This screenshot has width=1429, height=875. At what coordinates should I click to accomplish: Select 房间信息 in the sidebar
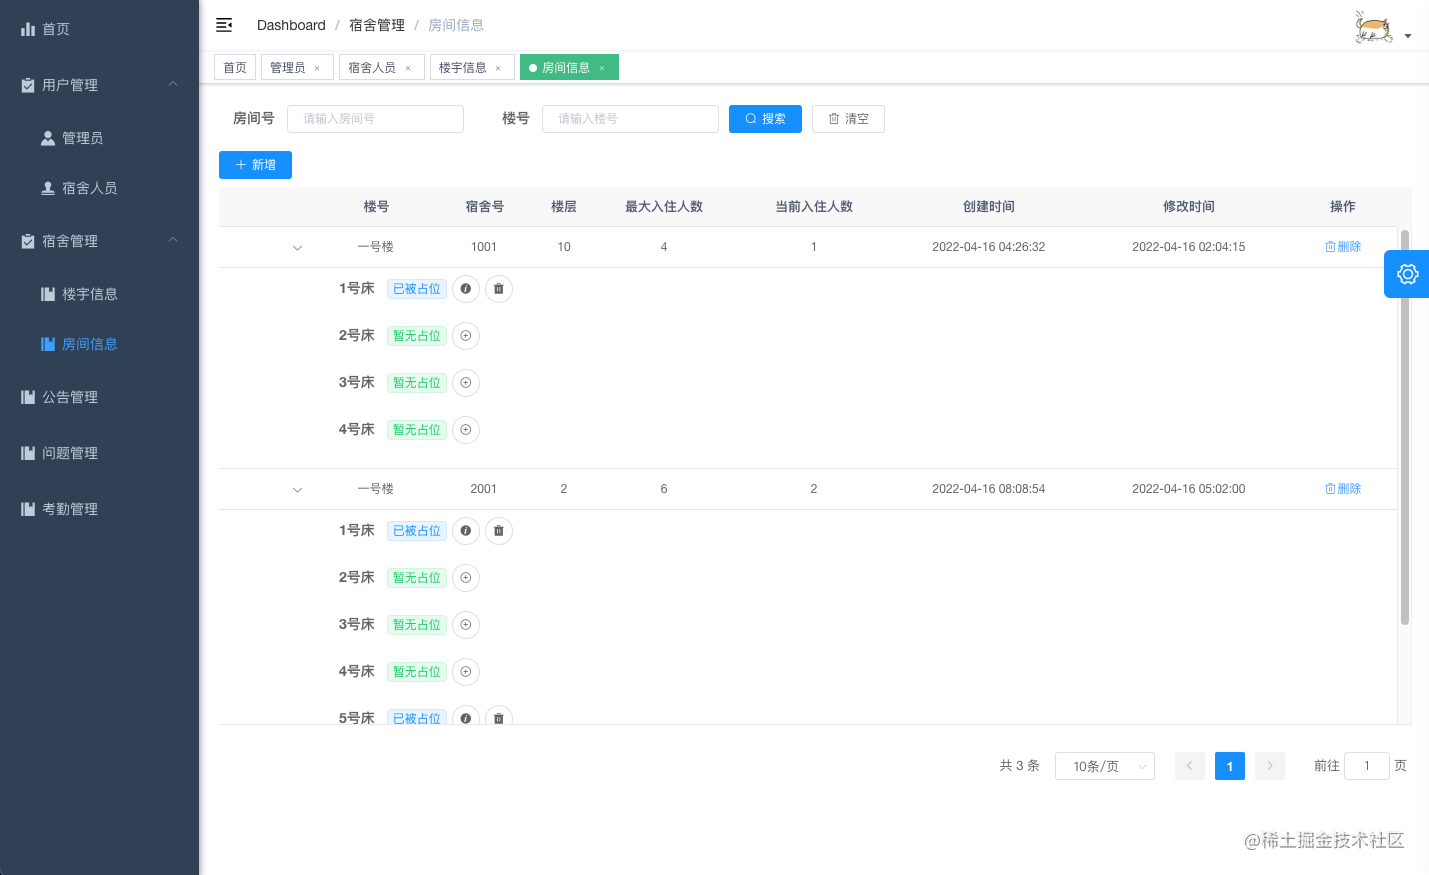point(100,344)
